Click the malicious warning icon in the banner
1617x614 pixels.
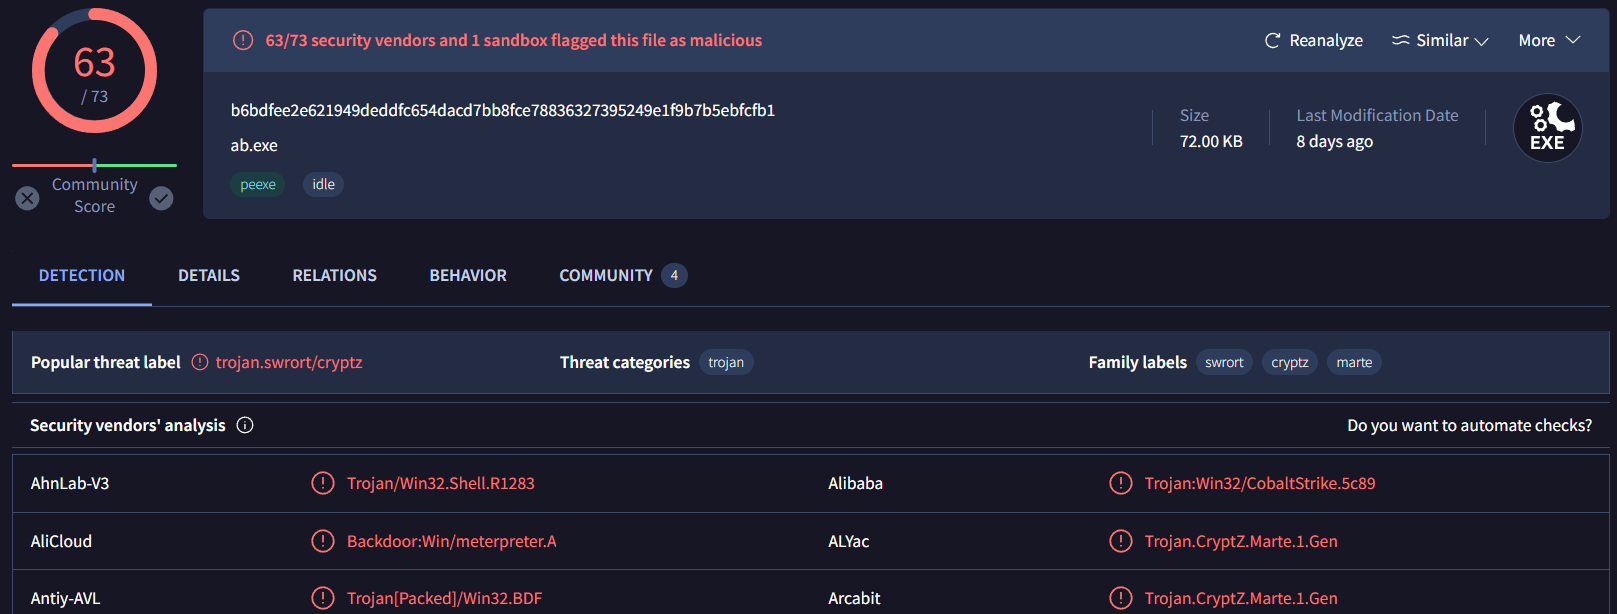click(243, 40)
